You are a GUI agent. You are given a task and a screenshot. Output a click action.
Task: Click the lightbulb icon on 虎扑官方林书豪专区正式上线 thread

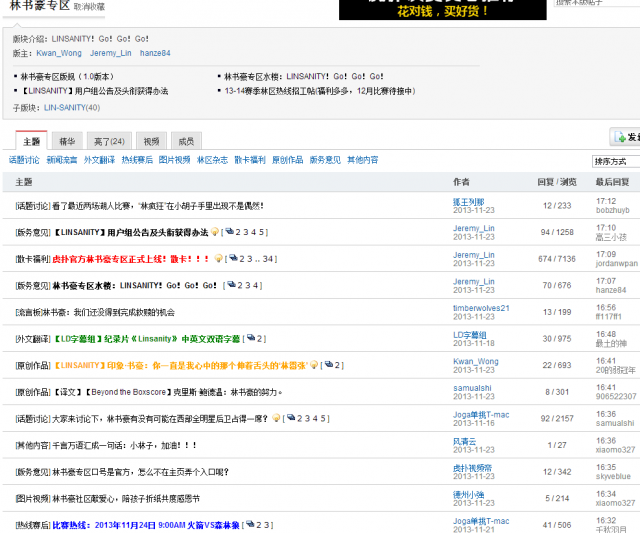[218, 259]
